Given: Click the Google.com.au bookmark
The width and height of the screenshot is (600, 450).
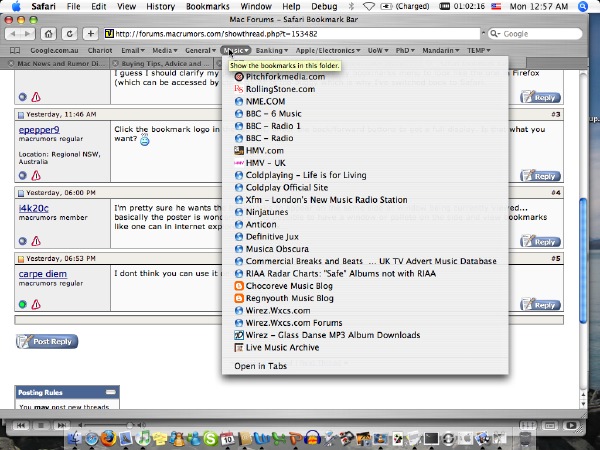Looking at the screenshot, I should pos(54,51).
